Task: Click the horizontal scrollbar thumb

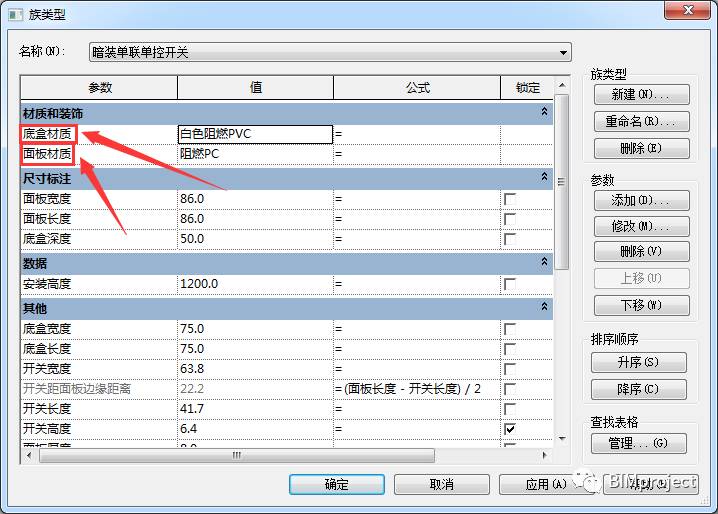Action: click(x=237, y=455)
